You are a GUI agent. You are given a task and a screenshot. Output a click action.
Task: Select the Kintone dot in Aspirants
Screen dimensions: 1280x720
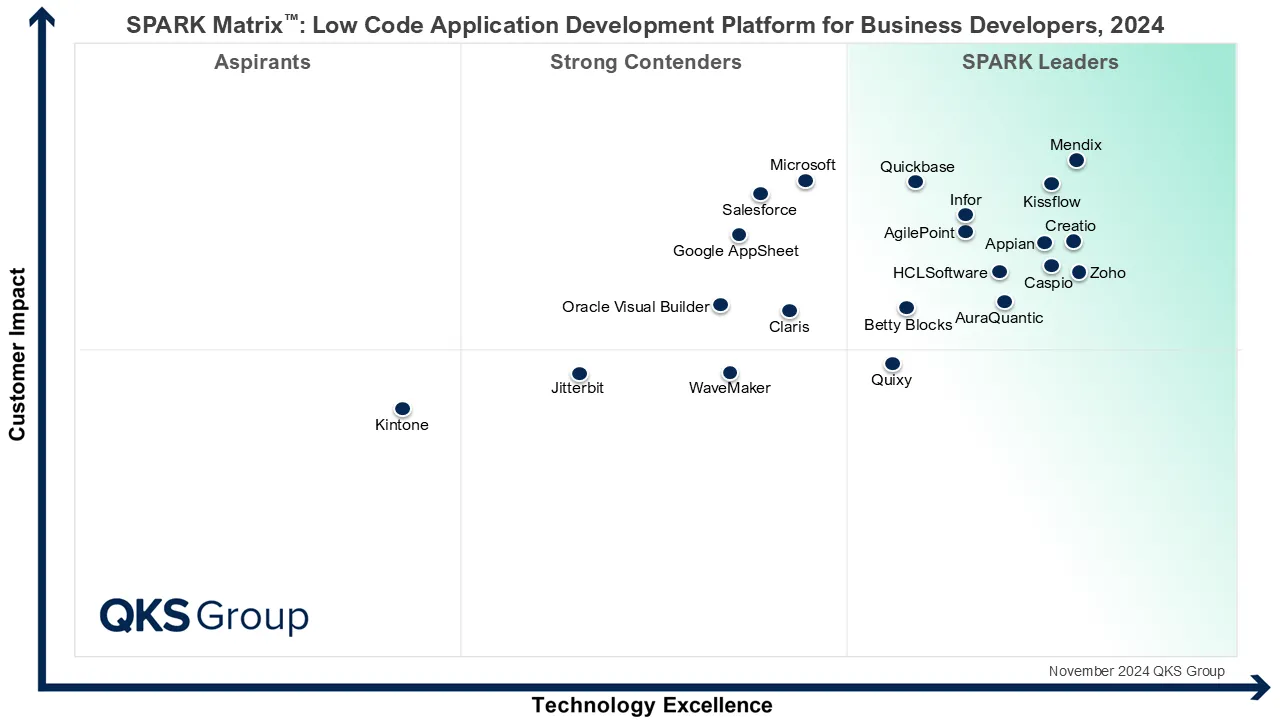coord(402,409)
